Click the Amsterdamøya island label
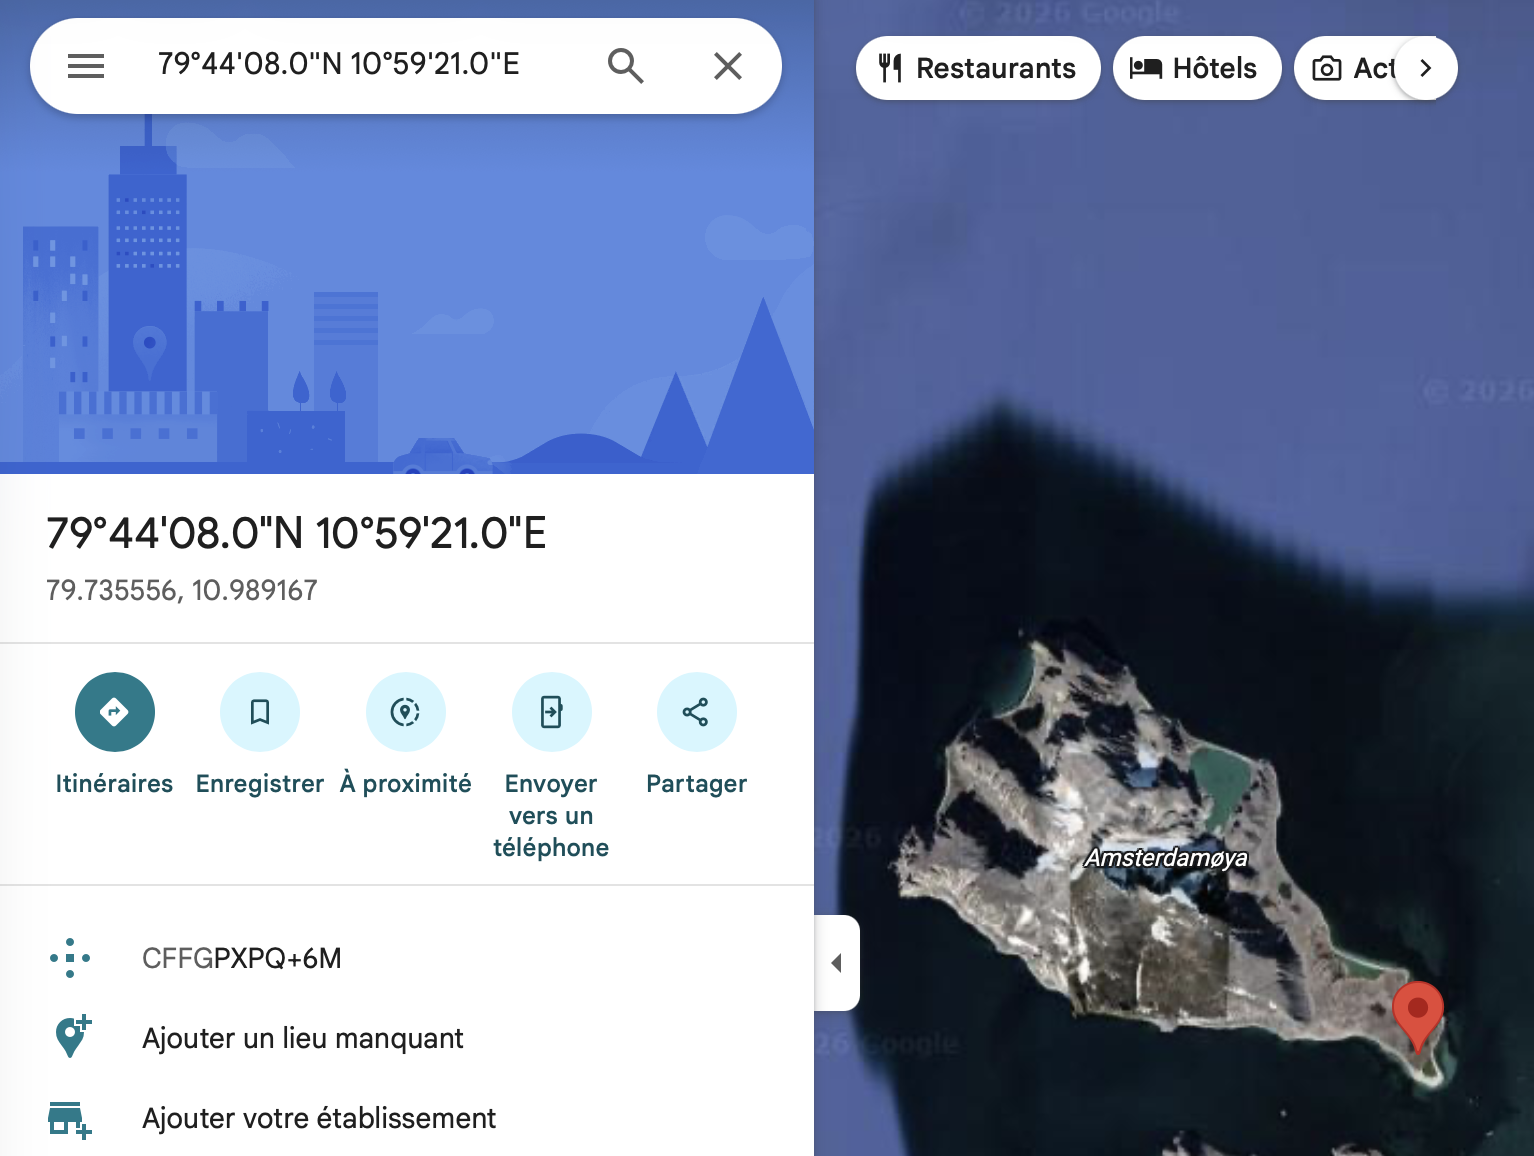This screenshot has width=1534, height=1156. point(1166,858)
